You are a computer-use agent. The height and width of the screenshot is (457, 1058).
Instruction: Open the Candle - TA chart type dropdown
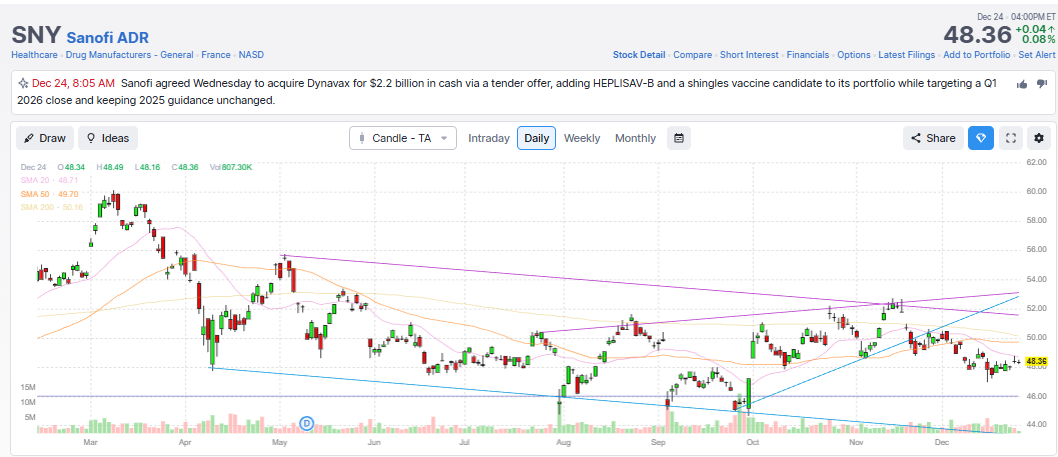pos(403,138)
